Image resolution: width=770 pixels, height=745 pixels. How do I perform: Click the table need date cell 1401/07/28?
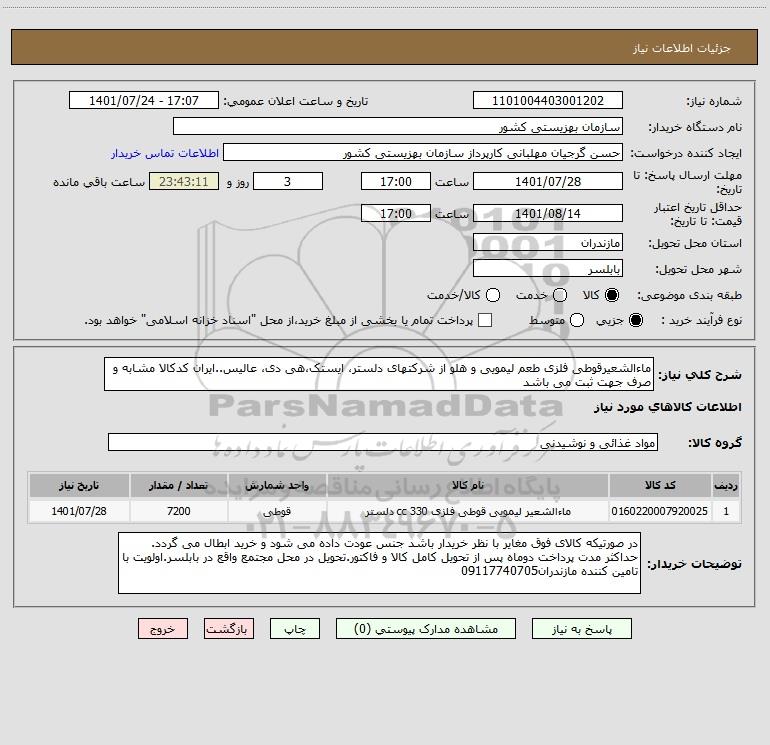point(79,511)
